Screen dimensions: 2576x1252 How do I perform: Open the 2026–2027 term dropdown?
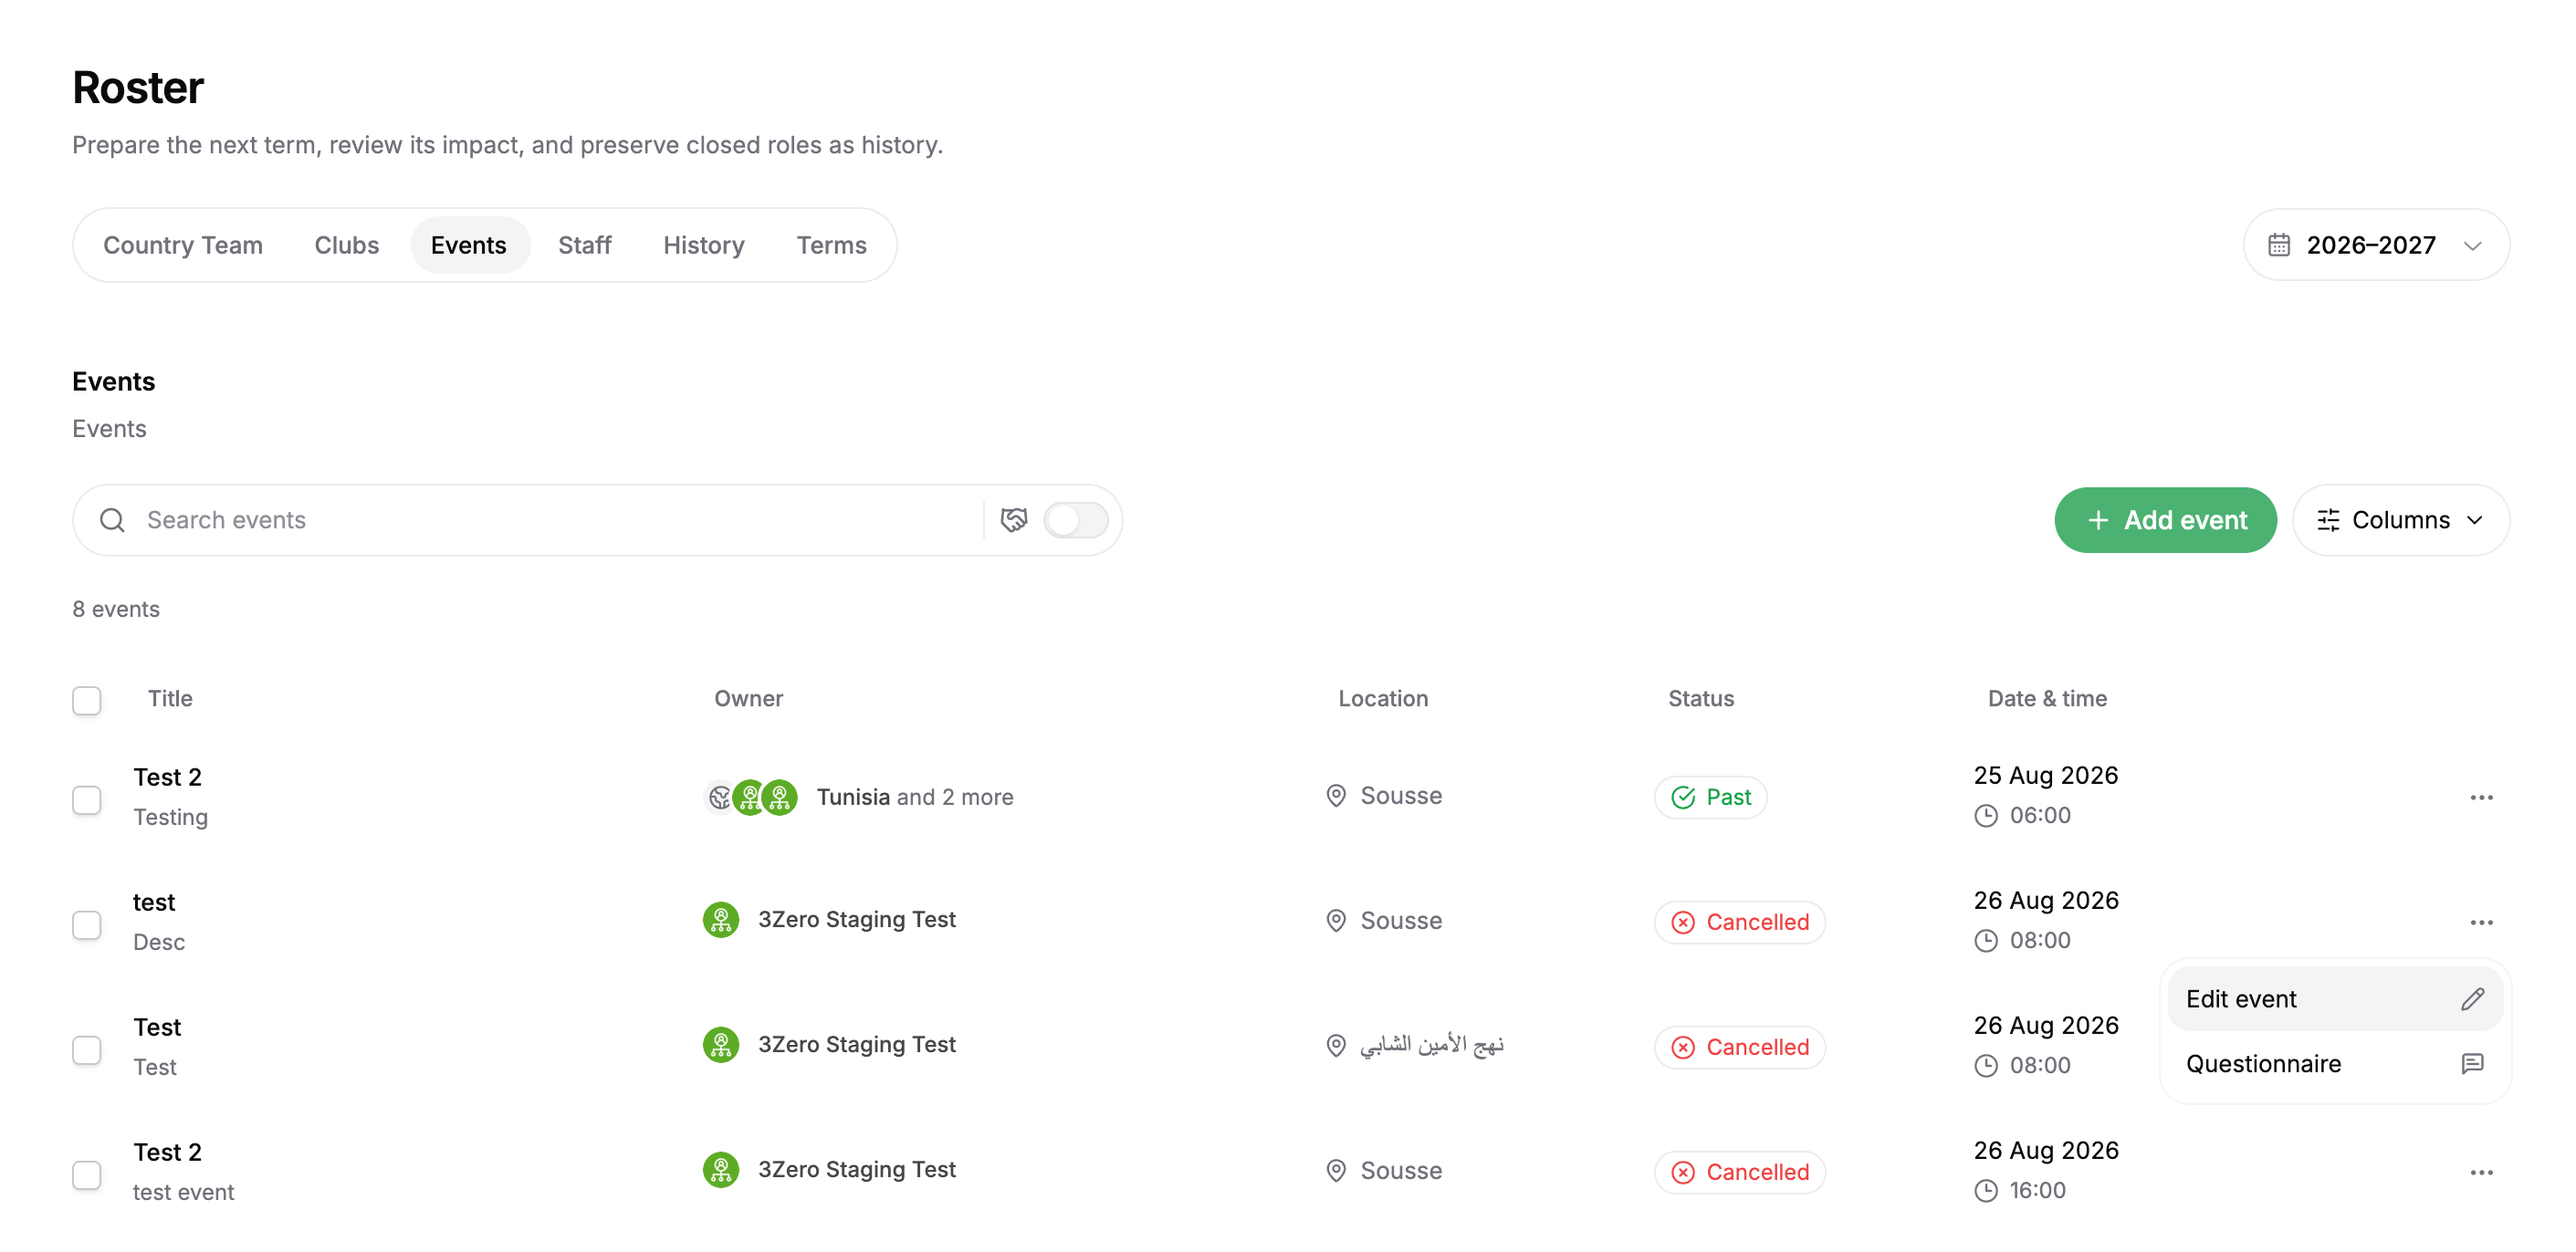(x=2376, y=245)
